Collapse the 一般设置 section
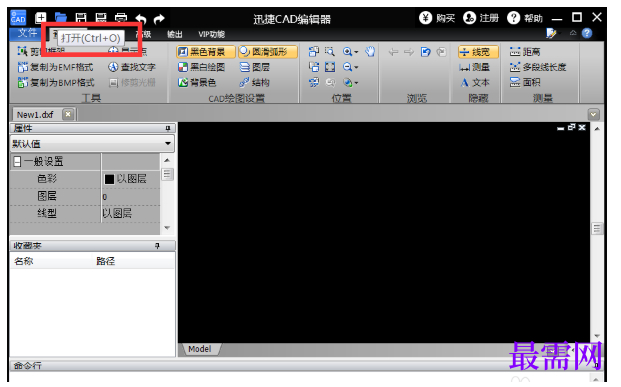 (17, 162)
